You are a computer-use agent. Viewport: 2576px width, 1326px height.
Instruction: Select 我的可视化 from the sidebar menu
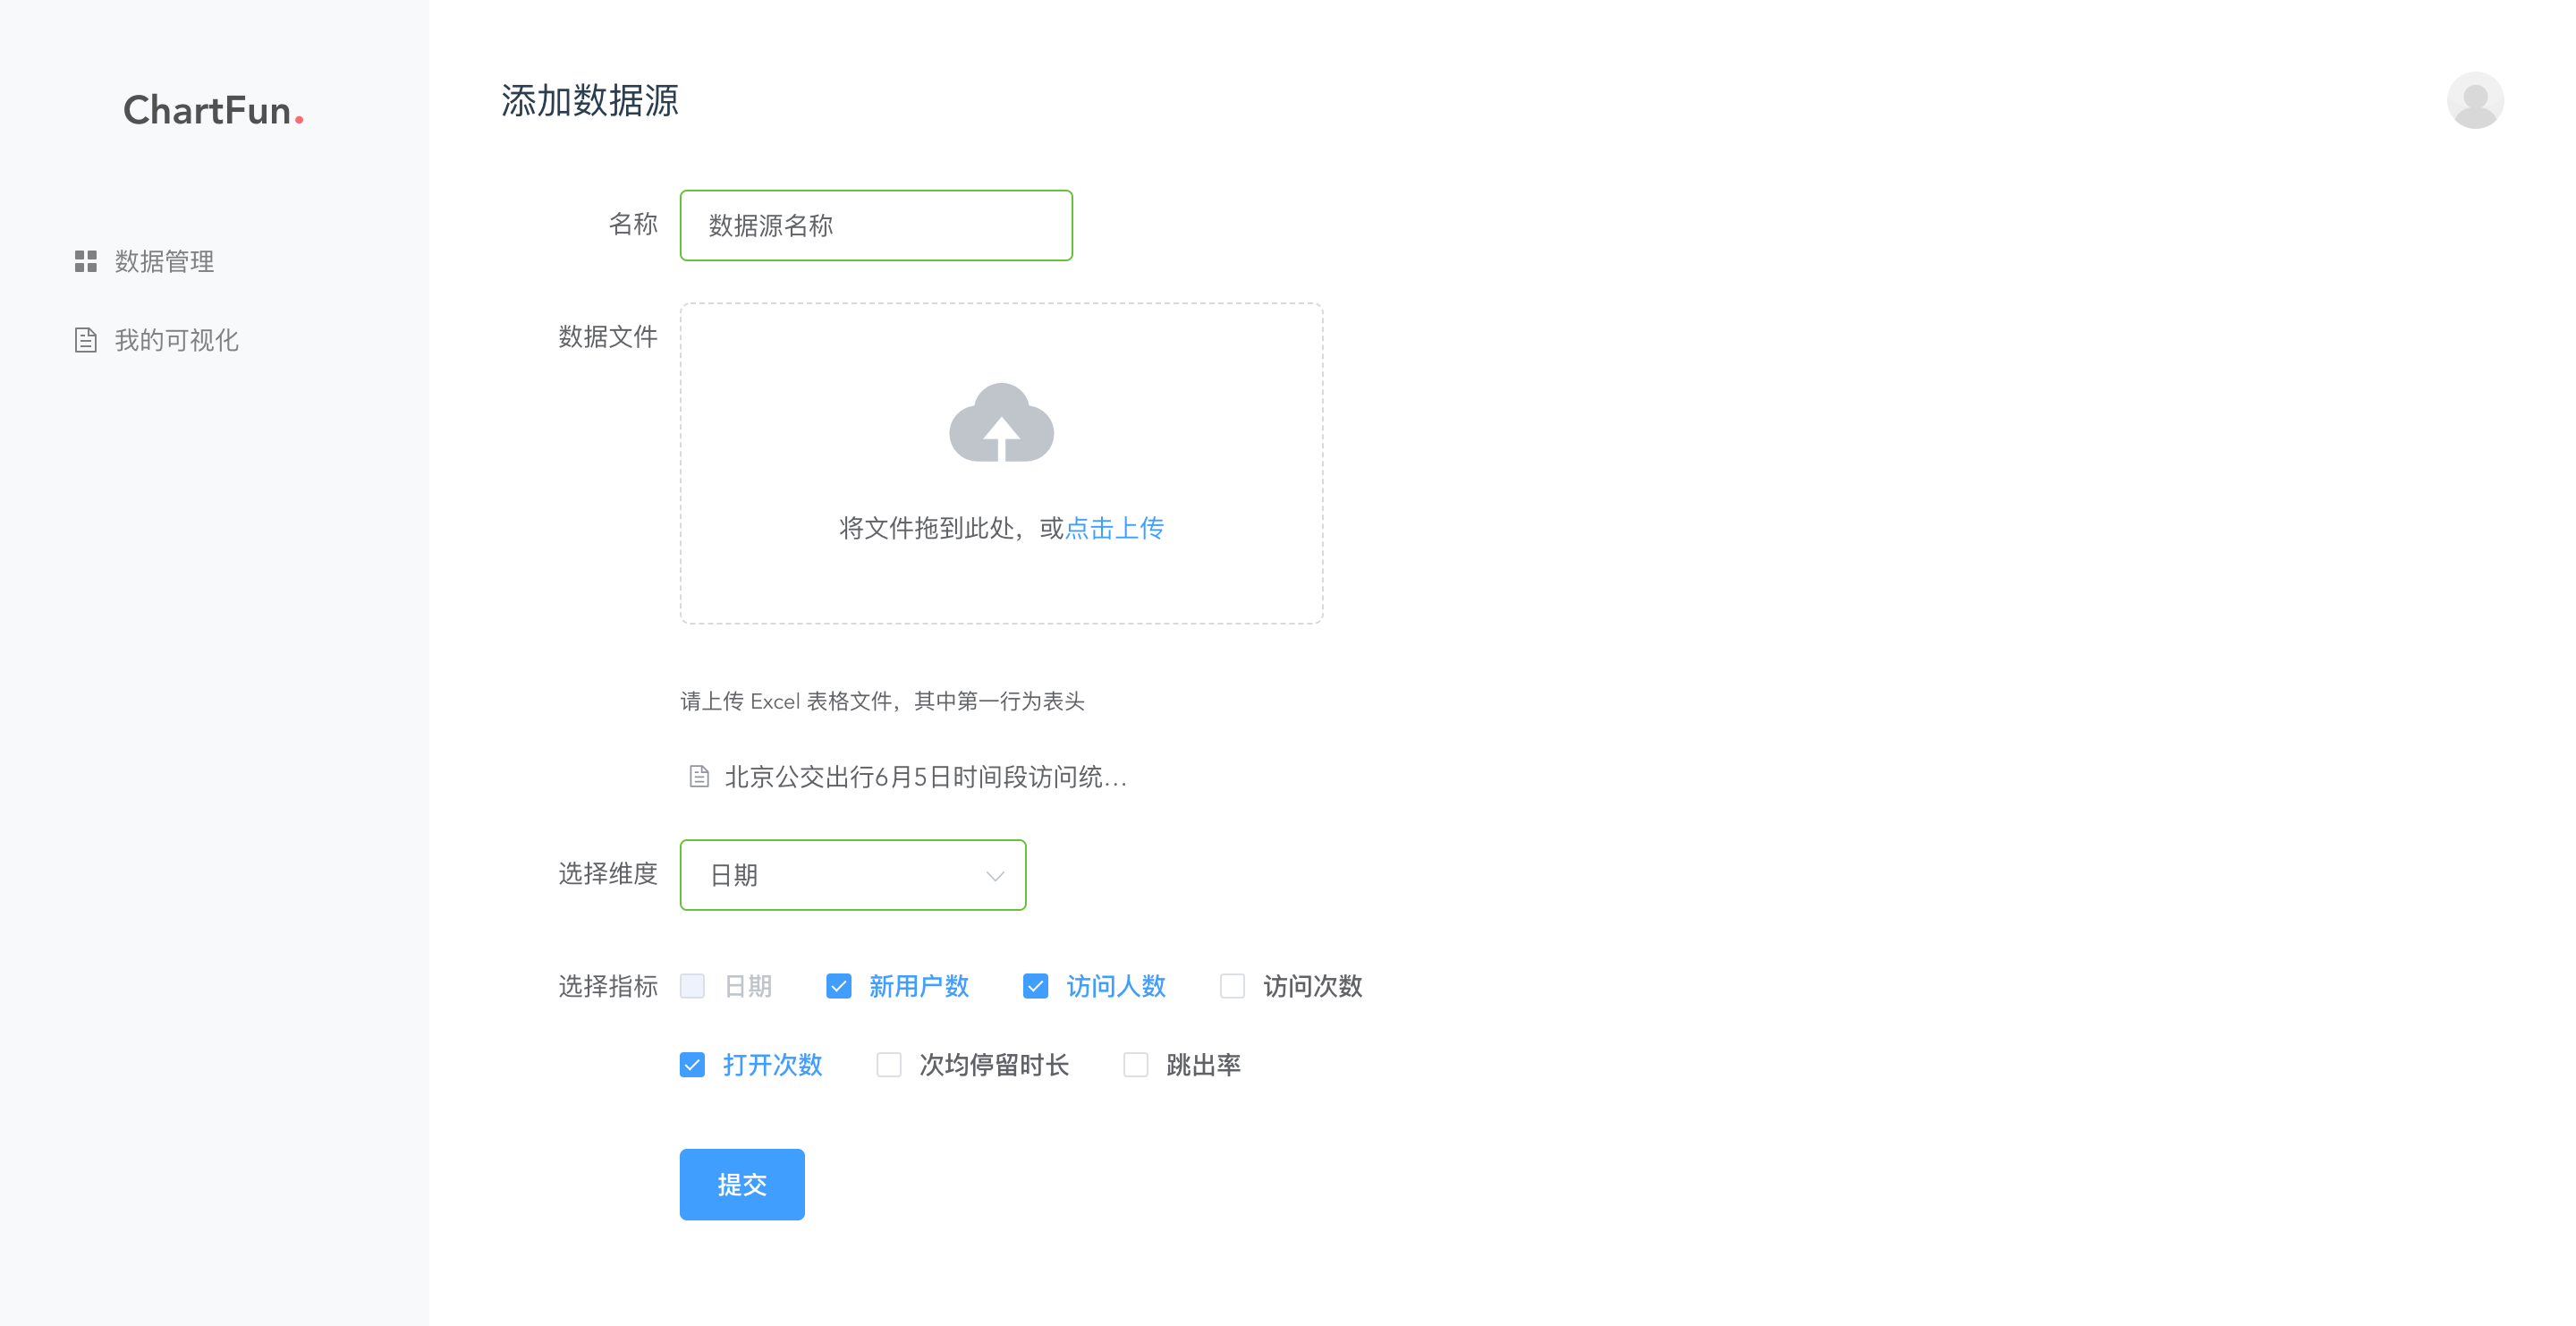176,340
